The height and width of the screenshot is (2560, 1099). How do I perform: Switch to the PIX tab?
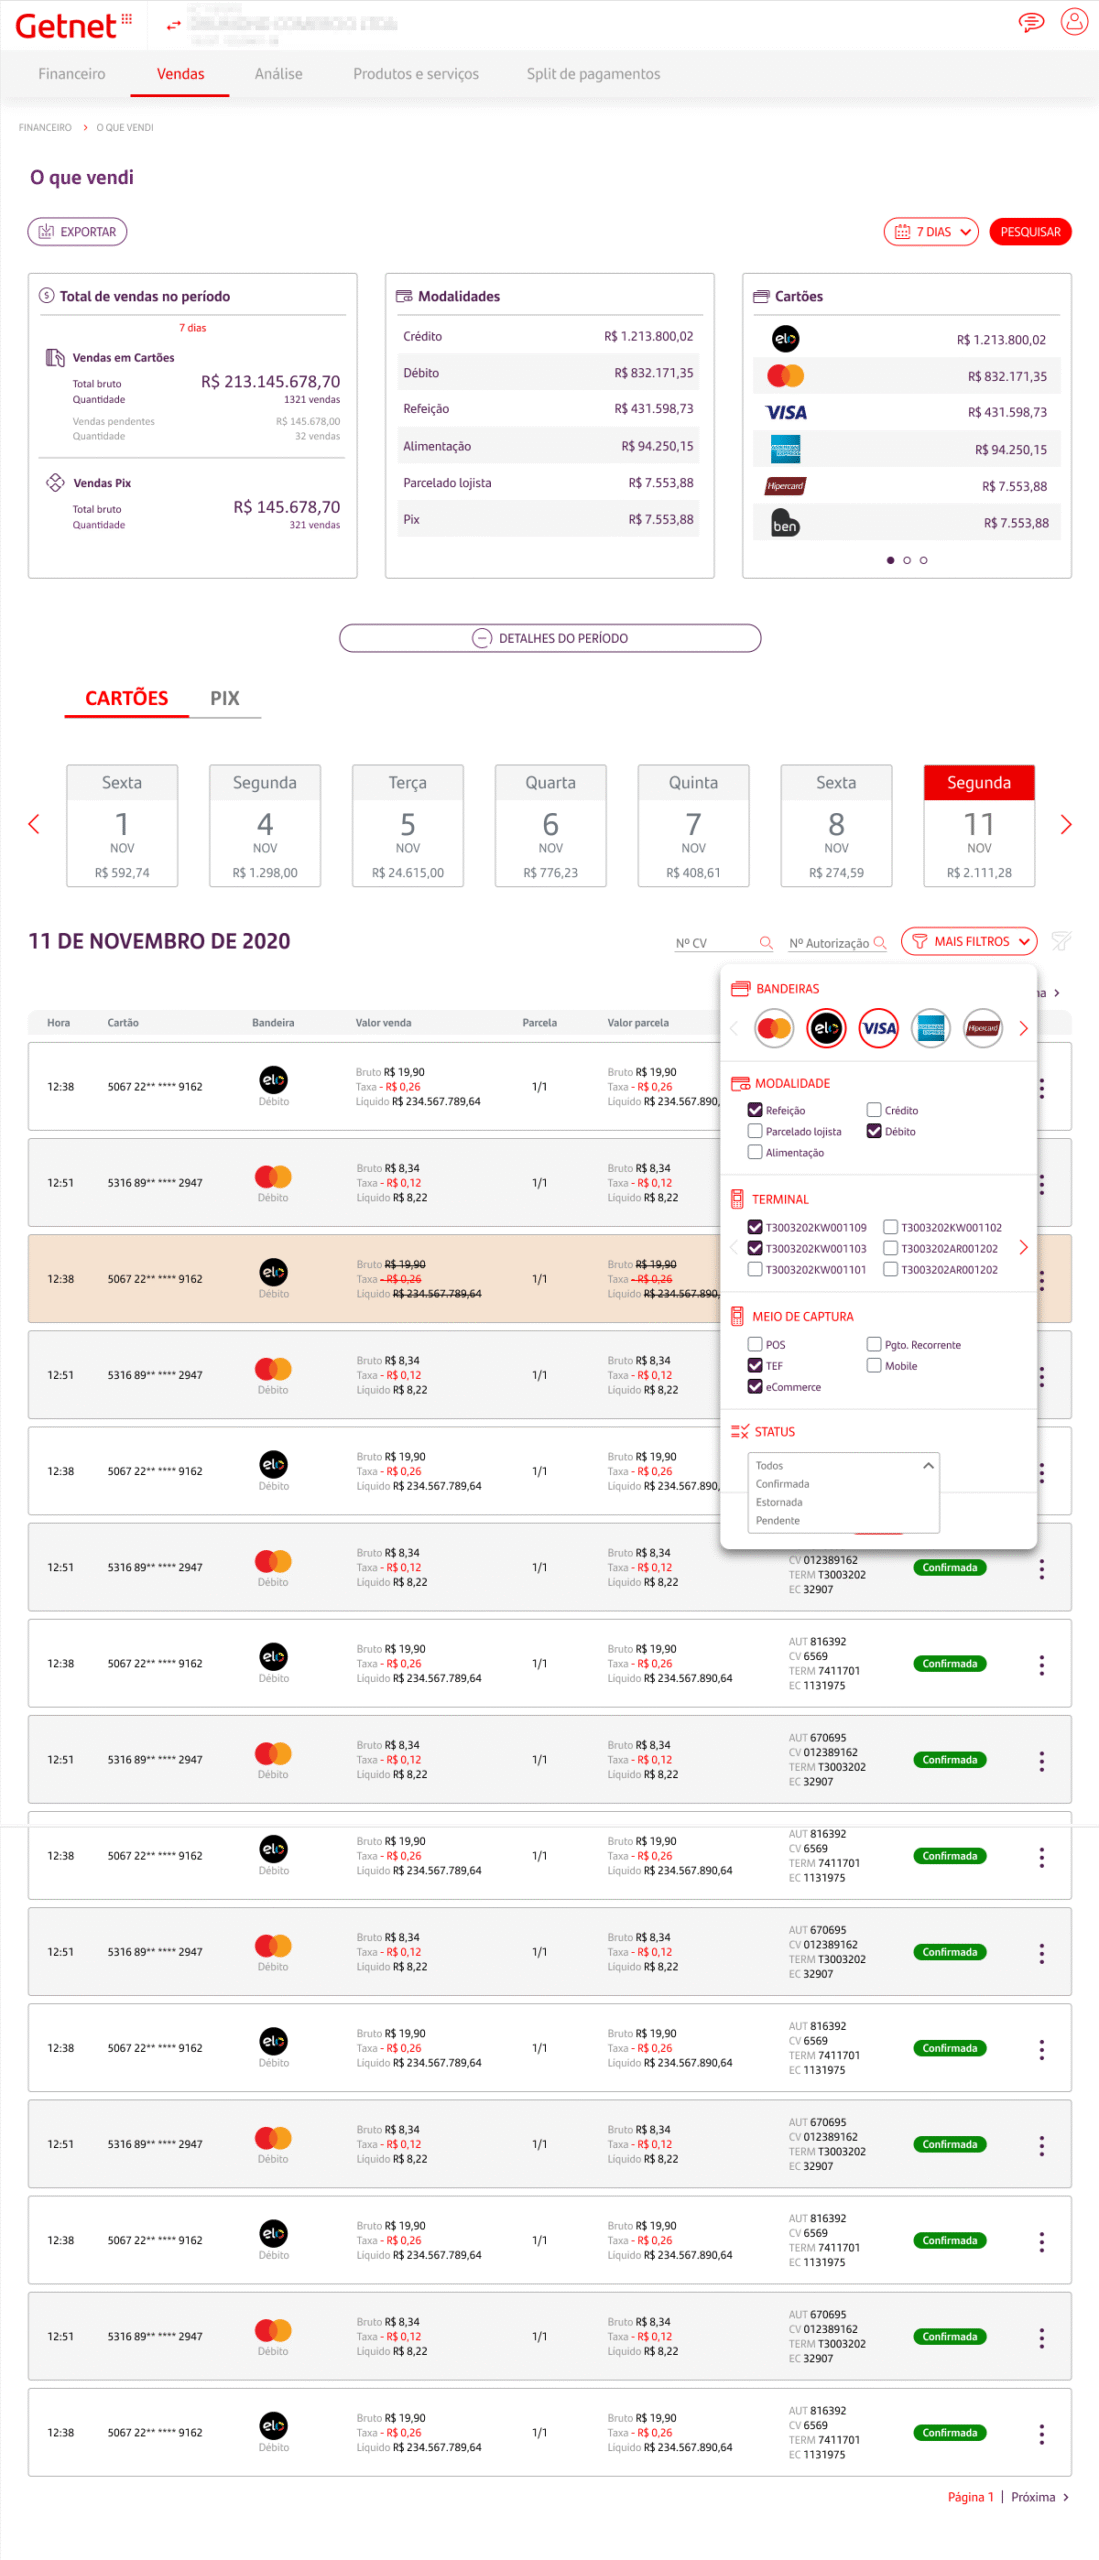[x=224, y=697]
